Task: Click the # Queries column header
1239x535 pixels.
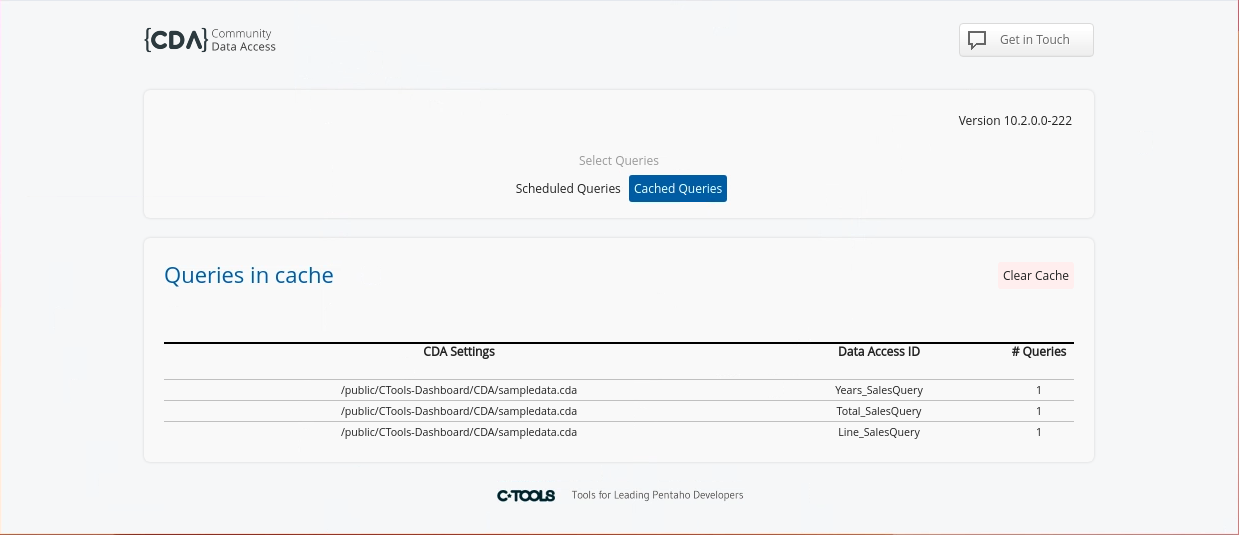Action: (x=1038, y=352)
